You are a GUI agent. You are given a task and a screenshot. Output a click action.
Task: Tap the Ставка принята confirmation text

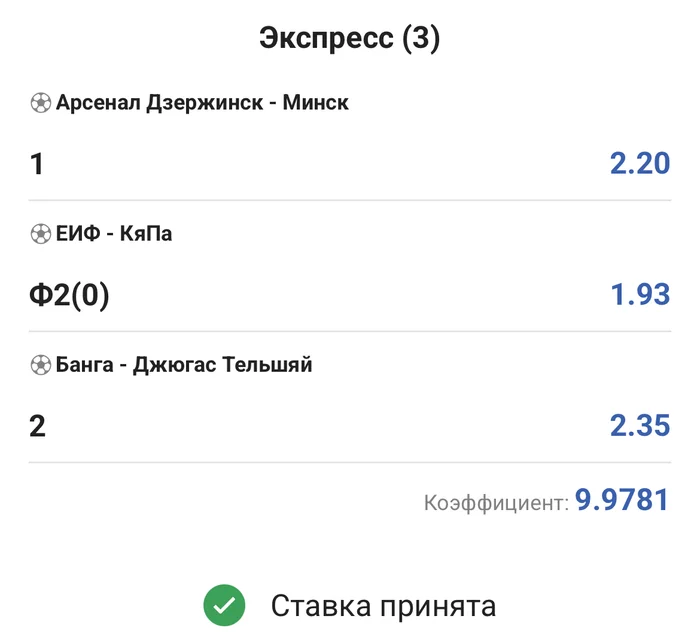tap(383, 605)
